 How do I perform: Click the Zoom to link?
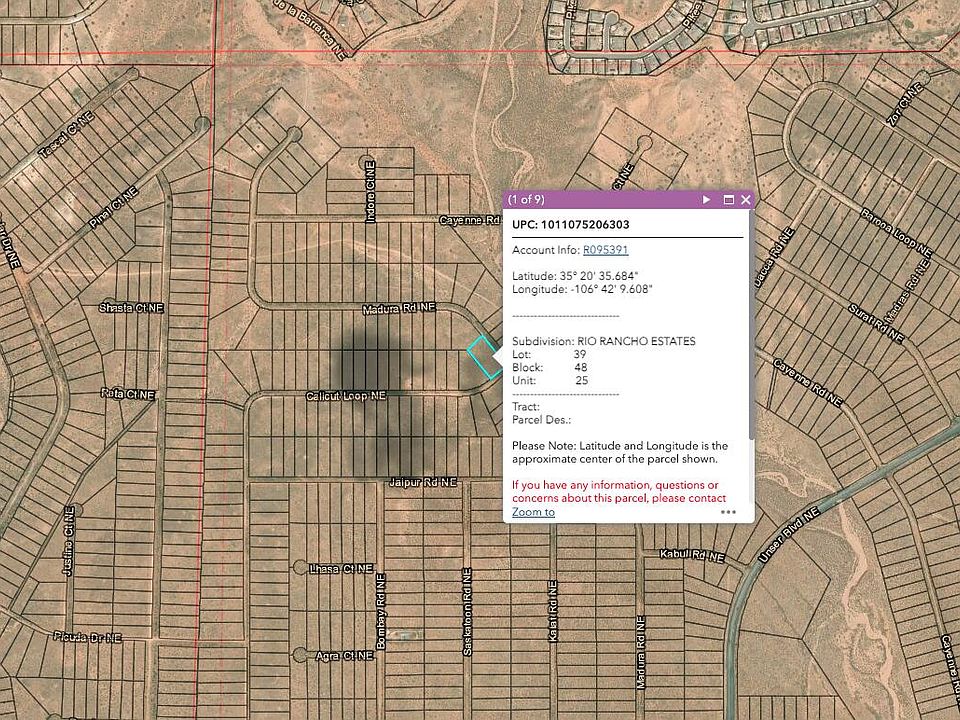coord(533,512)
